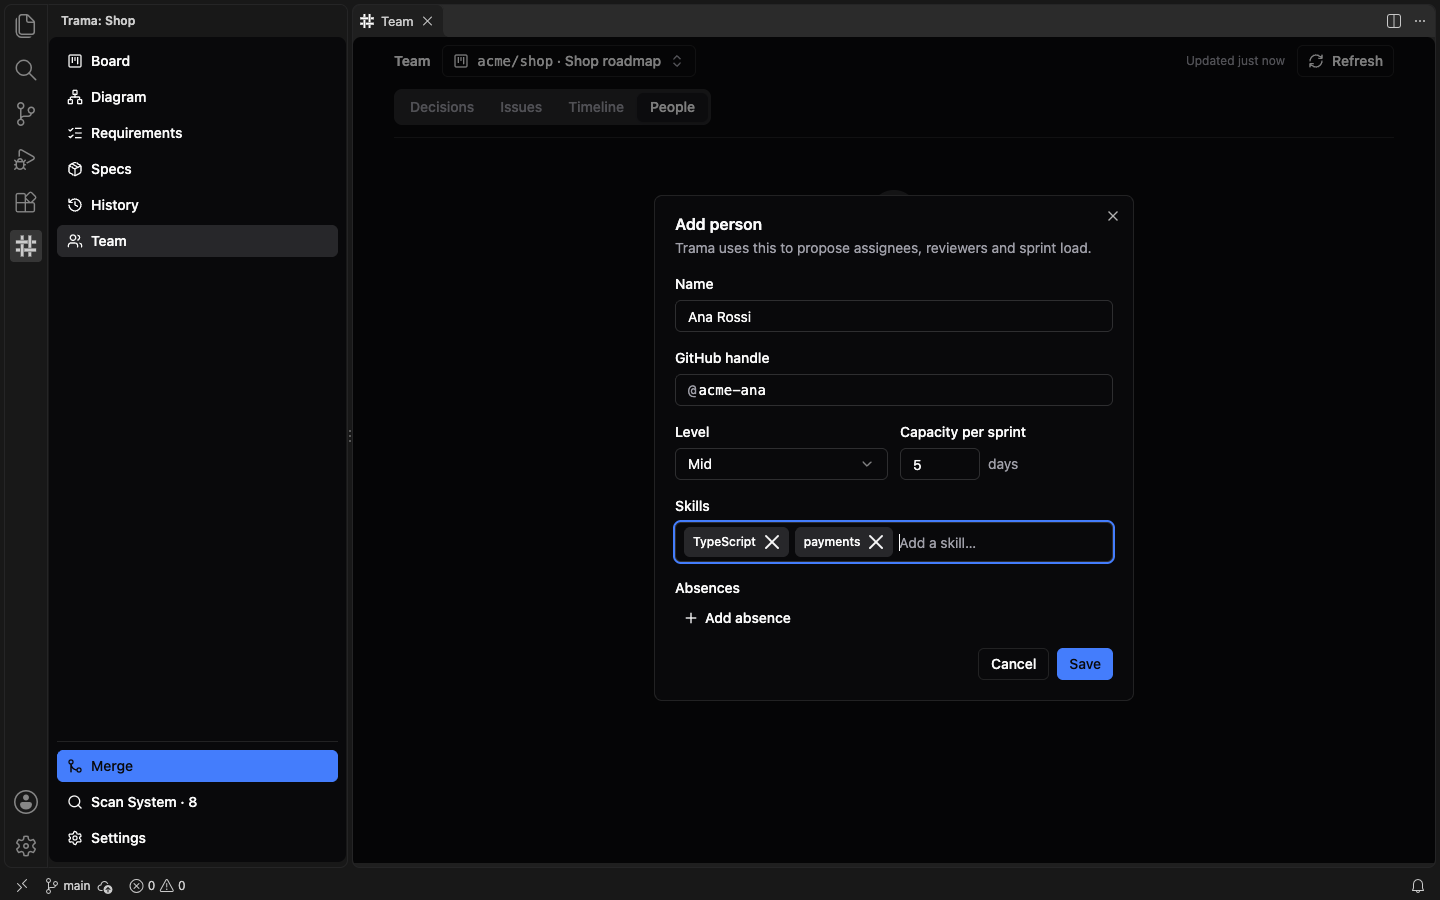This screenshot has width=1440, height=900.
Task: Open the acme/shop Shop roadmap selector
Action: pyautogui.click(x=569, y=61)
